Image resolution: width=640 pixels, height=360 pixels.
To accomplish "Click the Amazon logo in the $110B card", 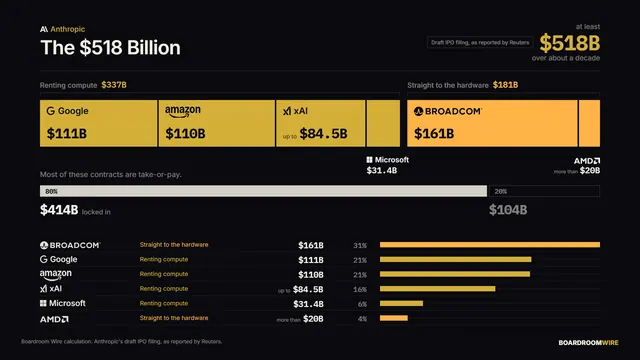I will tap(183, 111).
